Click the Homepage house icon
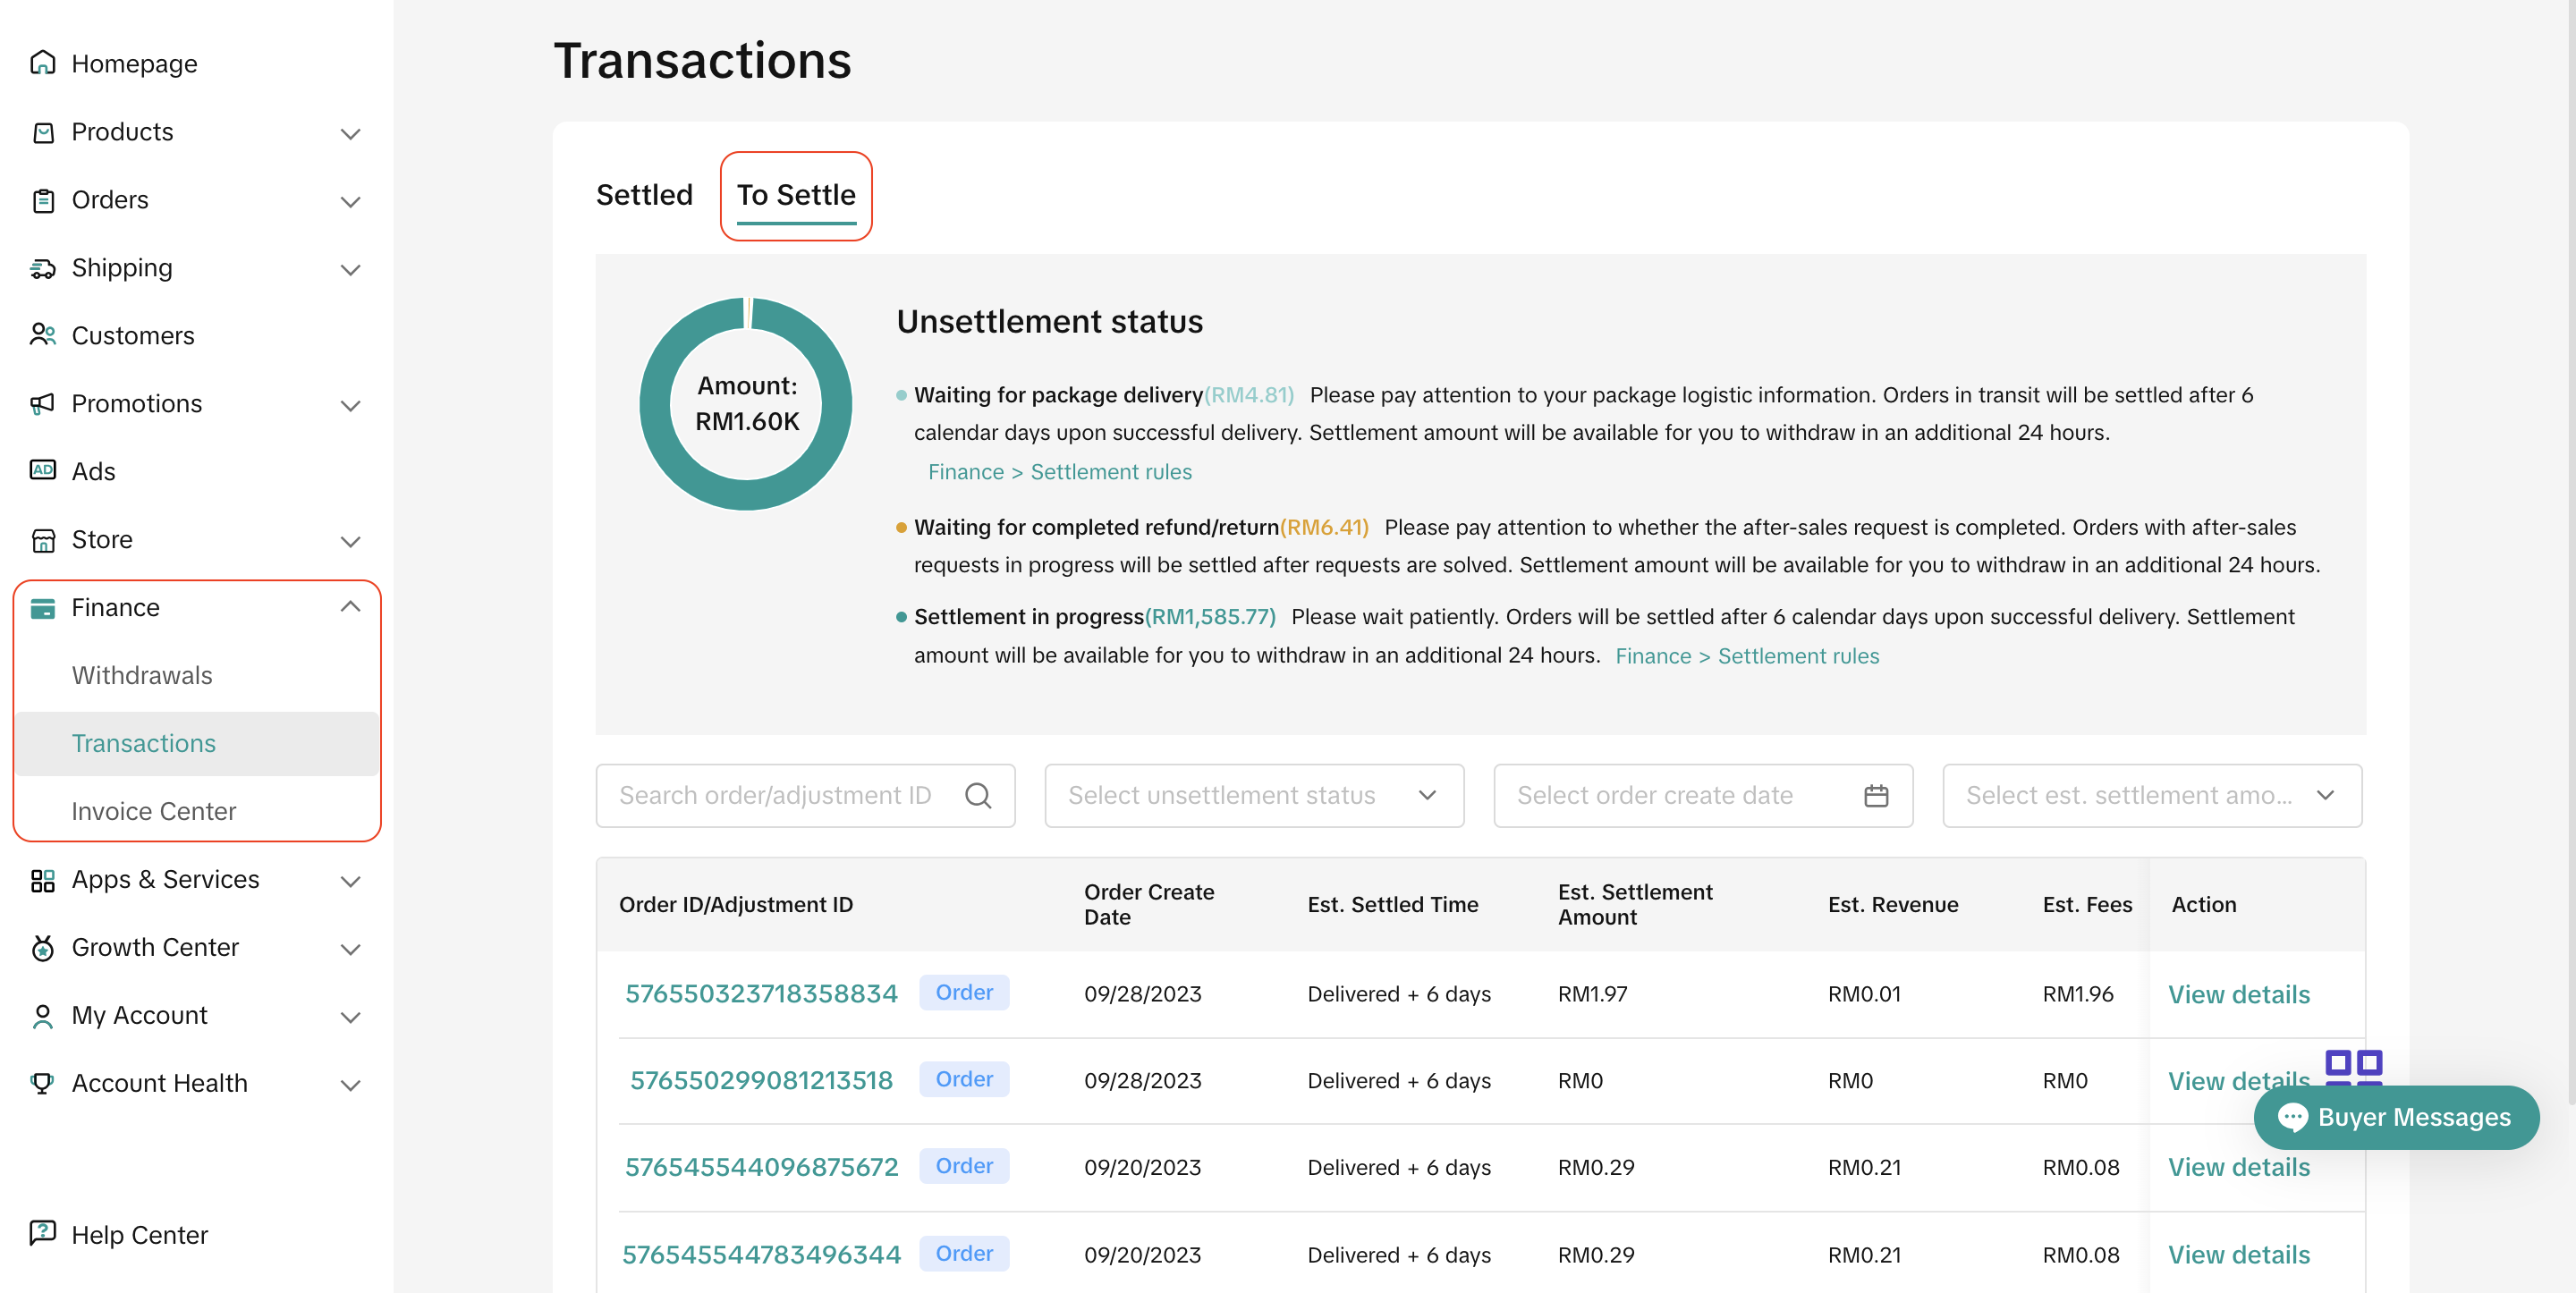Screen dimensions: 2576x1293 click(42, 63)
